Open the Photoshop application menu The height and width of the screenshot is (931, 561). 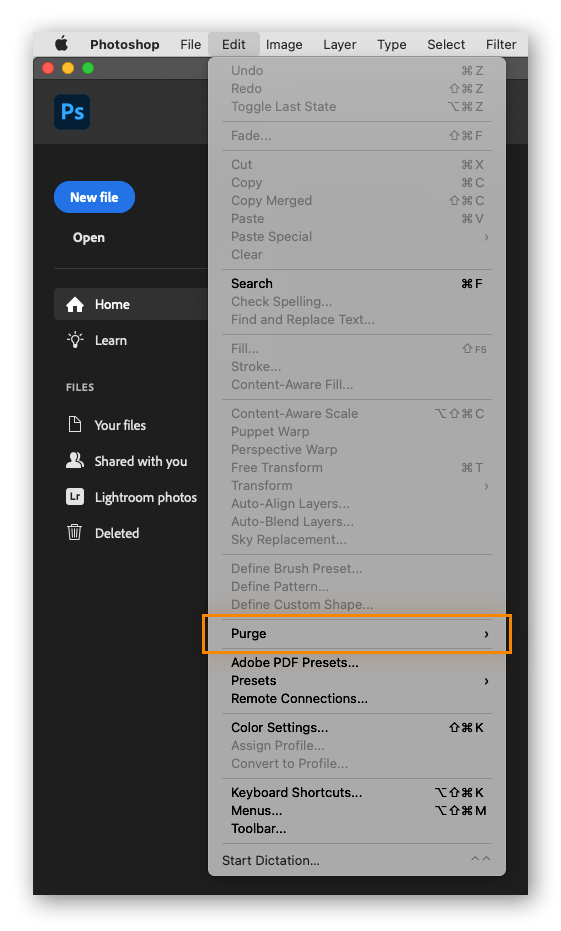(125, 45)
